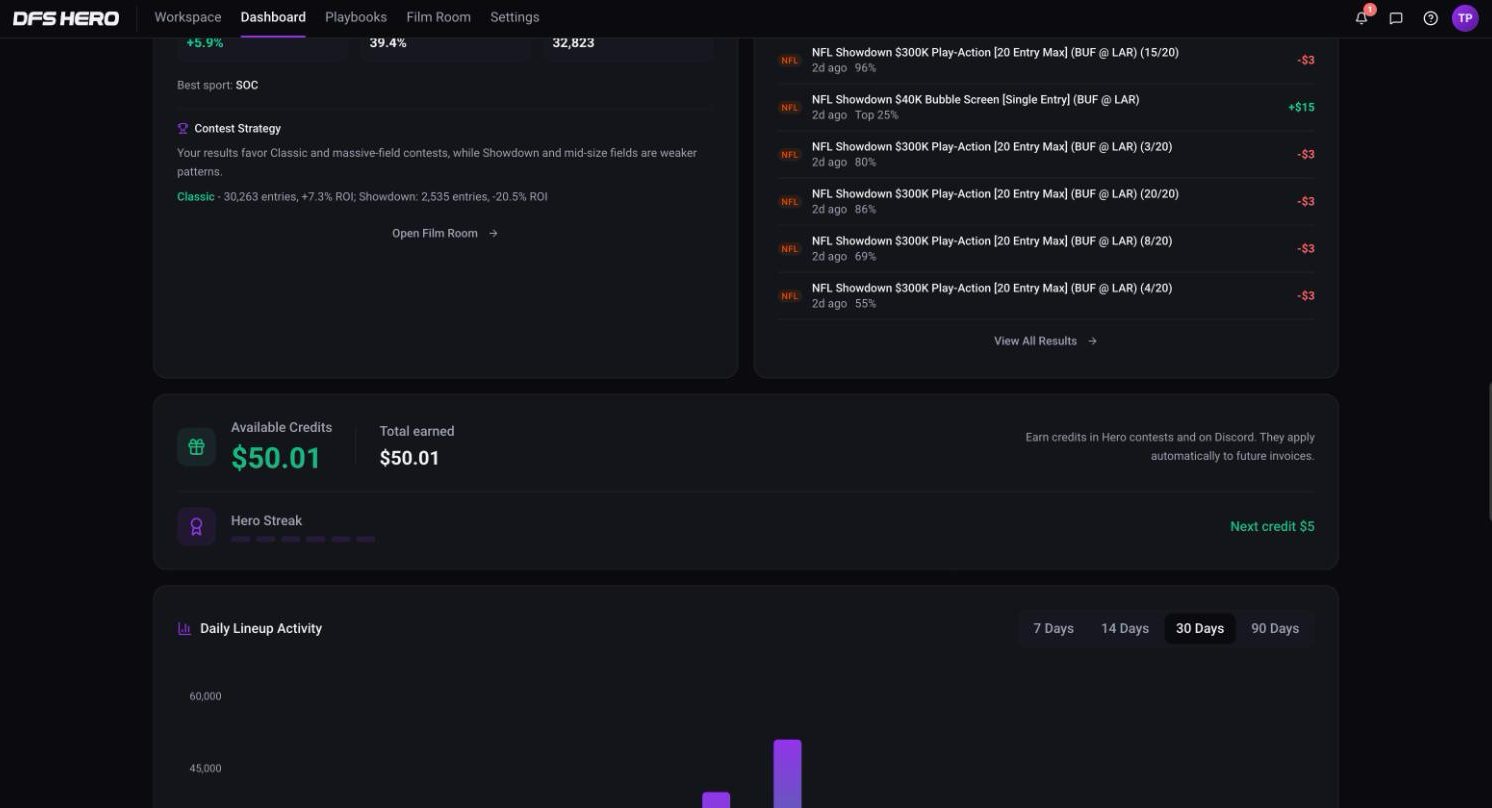The image size is (1492, 808).
Task: Click the 32,823 stat value
Action: (573, 43)
